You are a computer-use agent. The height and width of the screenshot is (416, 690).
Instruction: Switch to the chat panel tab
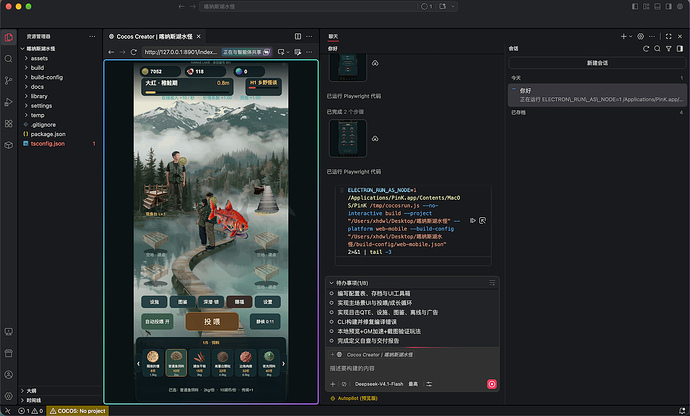coord(333,37)
